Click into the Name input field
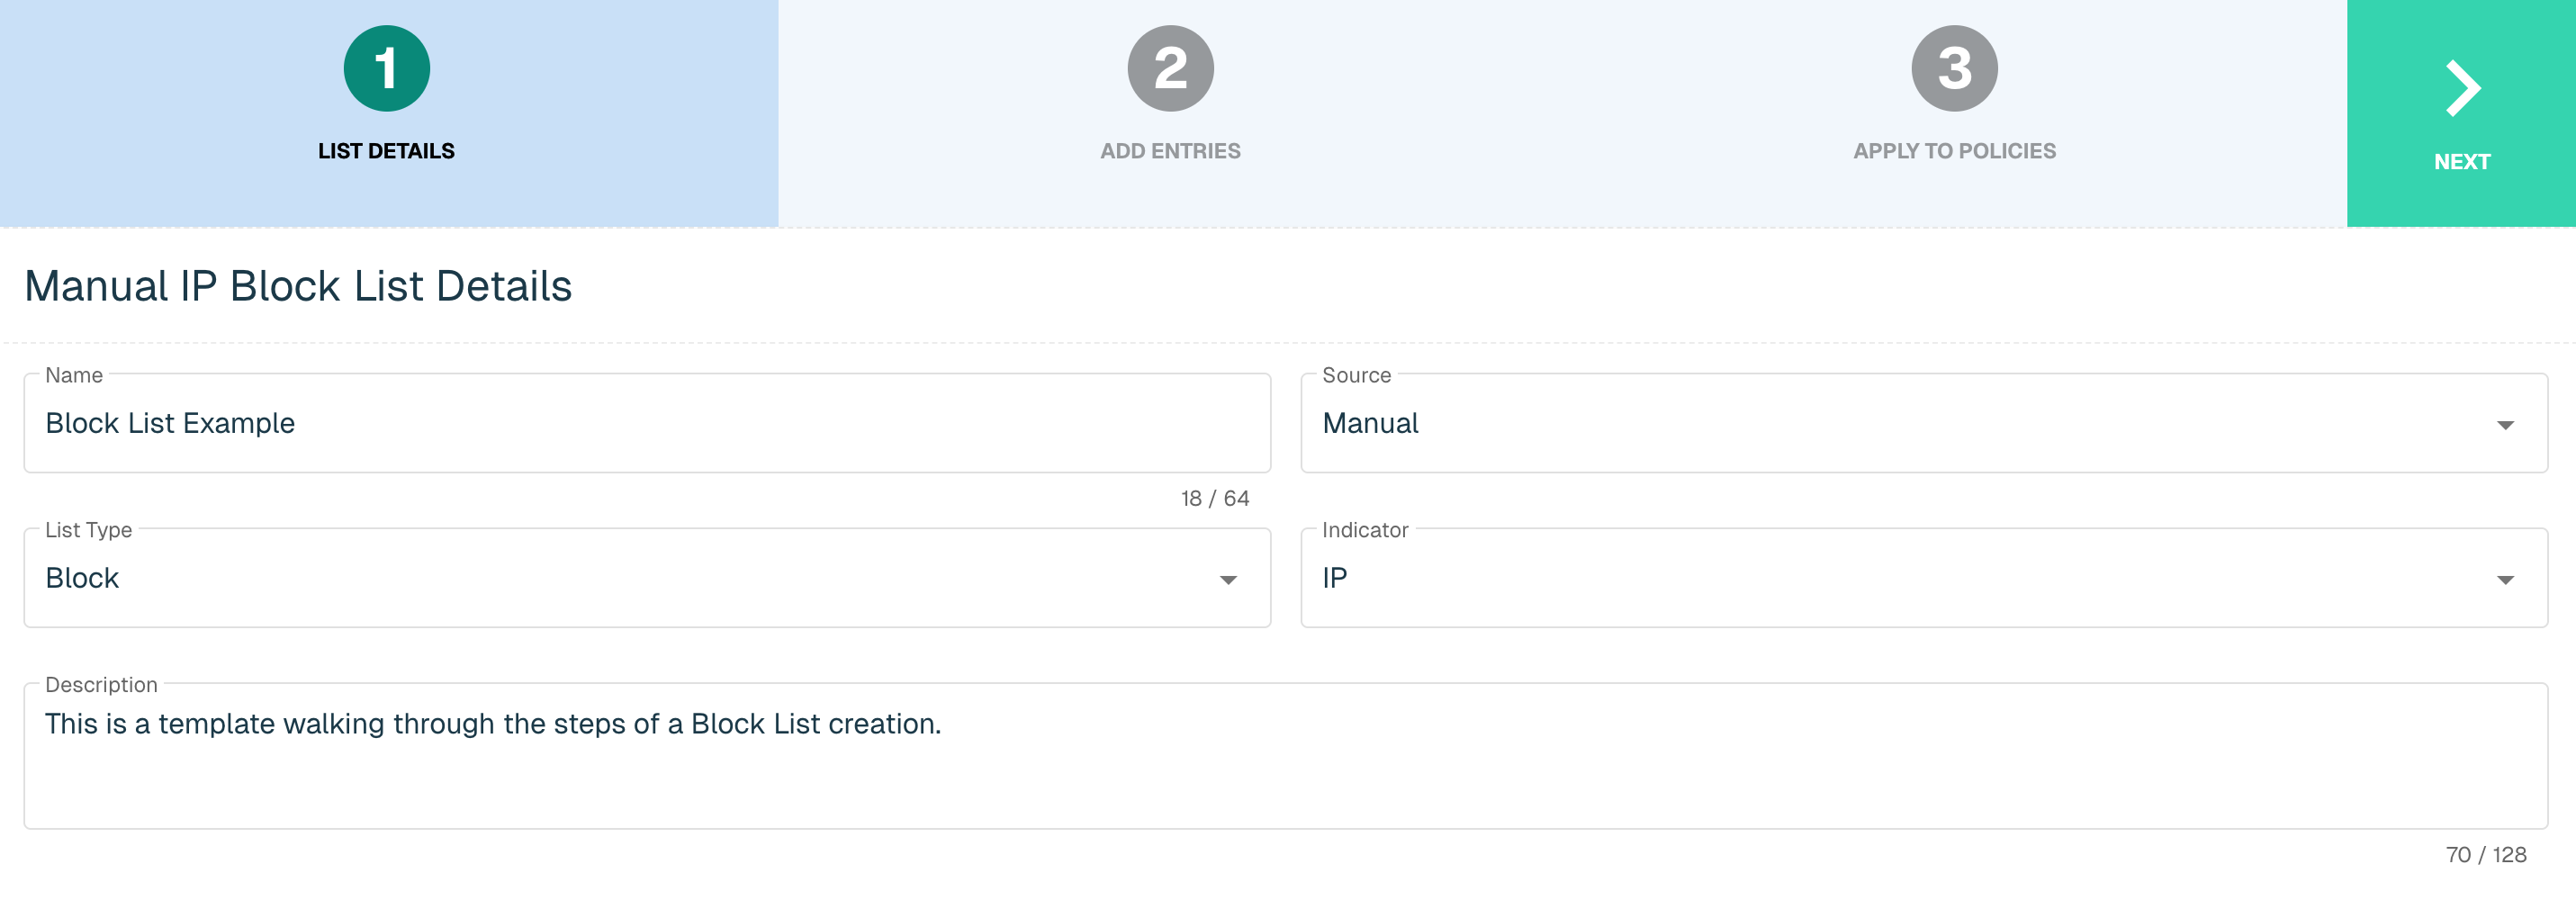This screenshot has height=909, width=2576. click(647, 423)
